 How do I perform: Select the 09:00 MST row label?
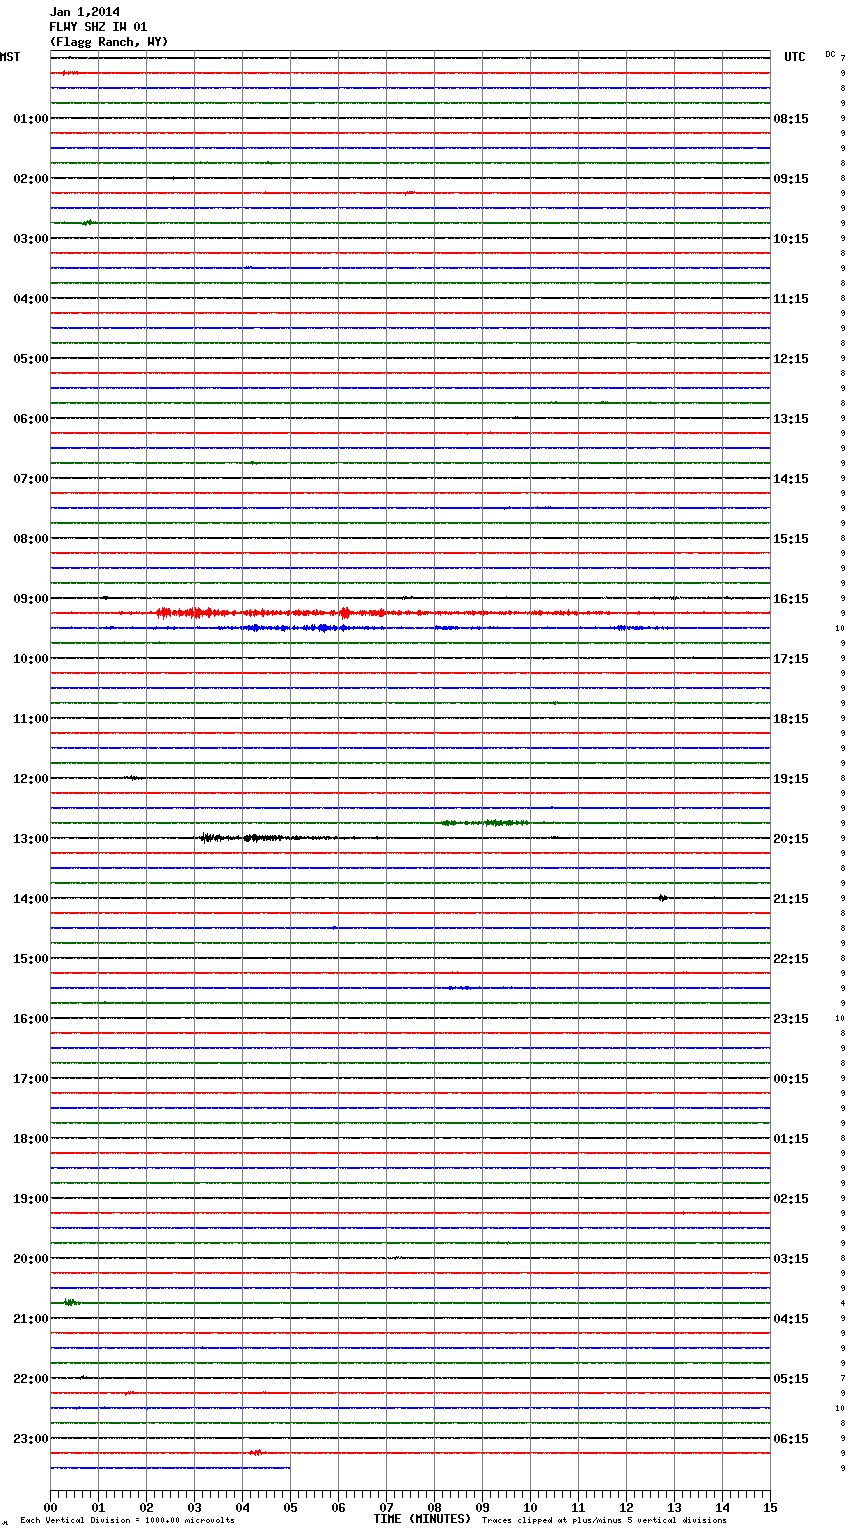[31, 599]
